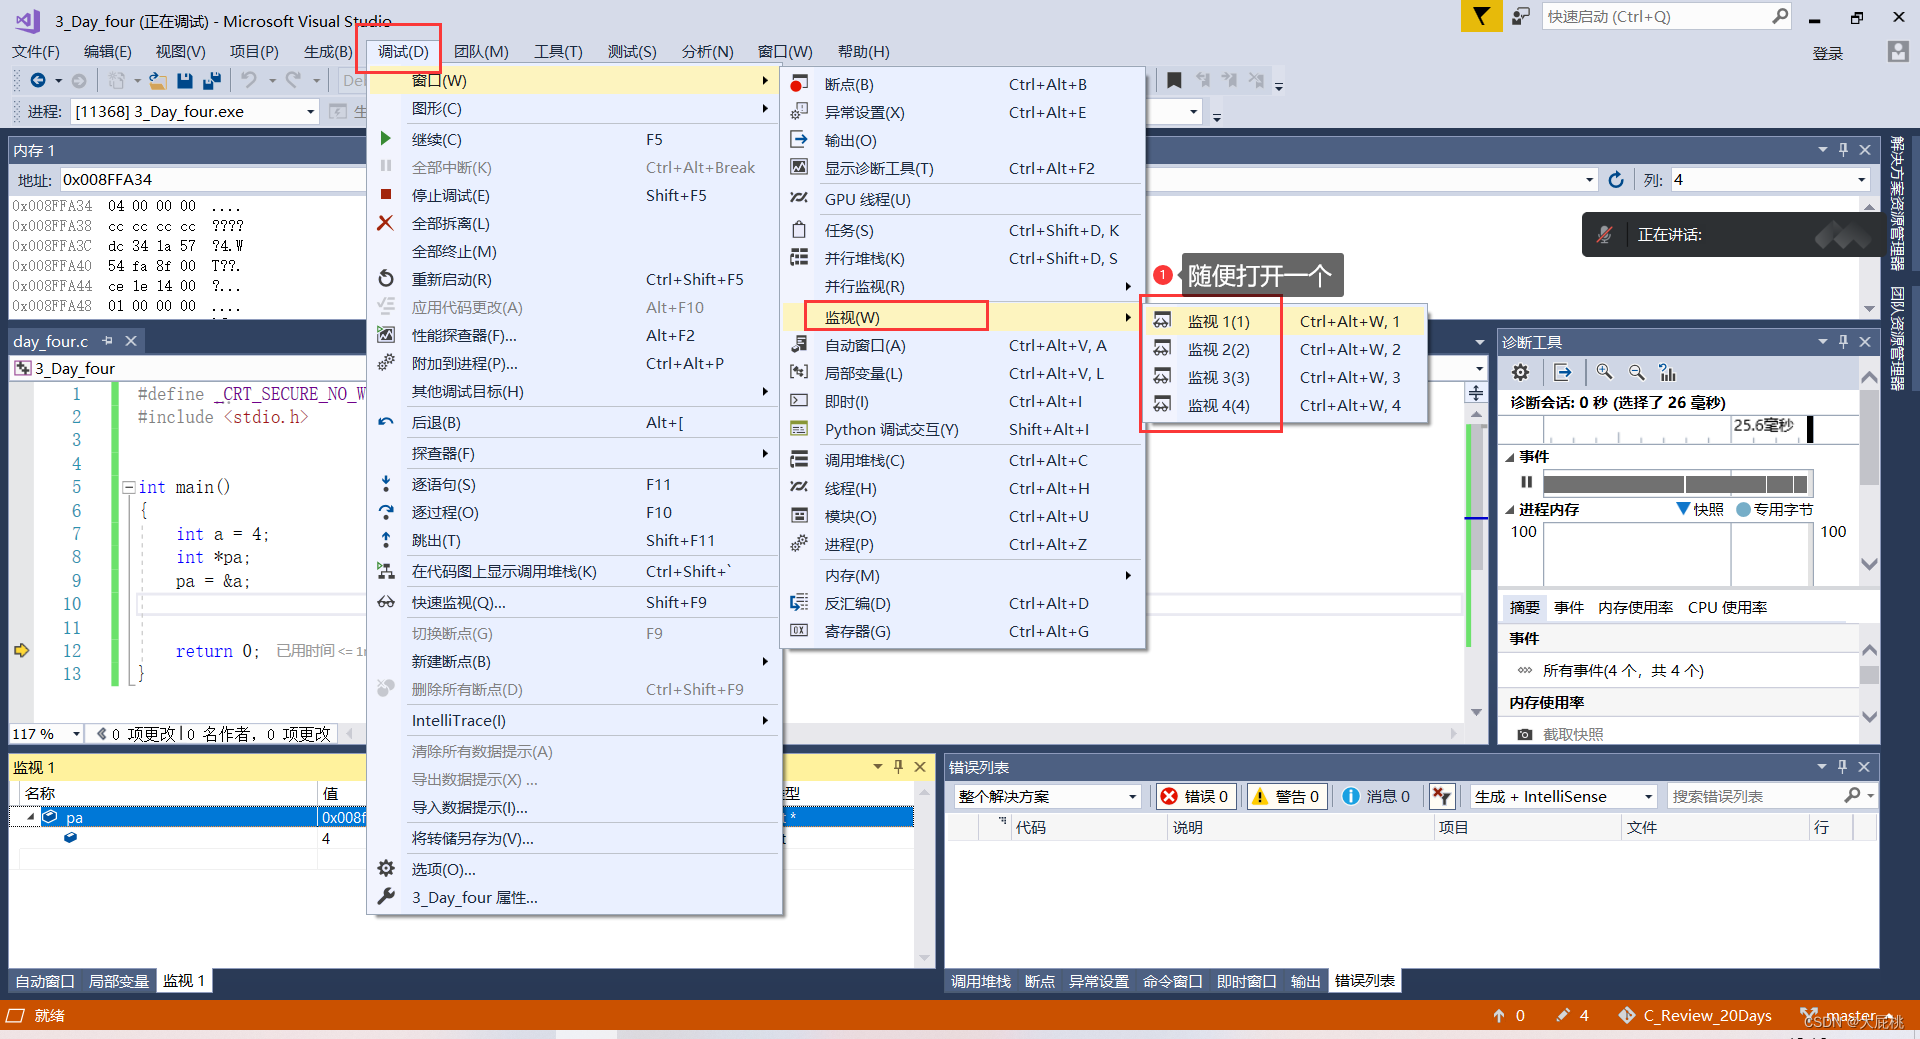Click Stop Debugging 停止调试(E) in Debug menu
Screen dimensions: 1920x1039
pos(574,196)
